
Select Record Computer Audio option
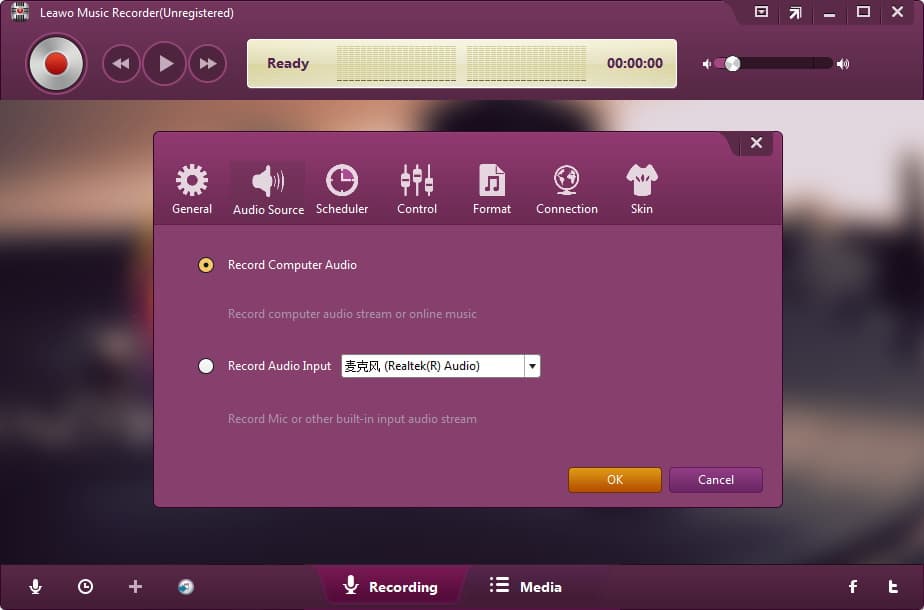point(206,265)
